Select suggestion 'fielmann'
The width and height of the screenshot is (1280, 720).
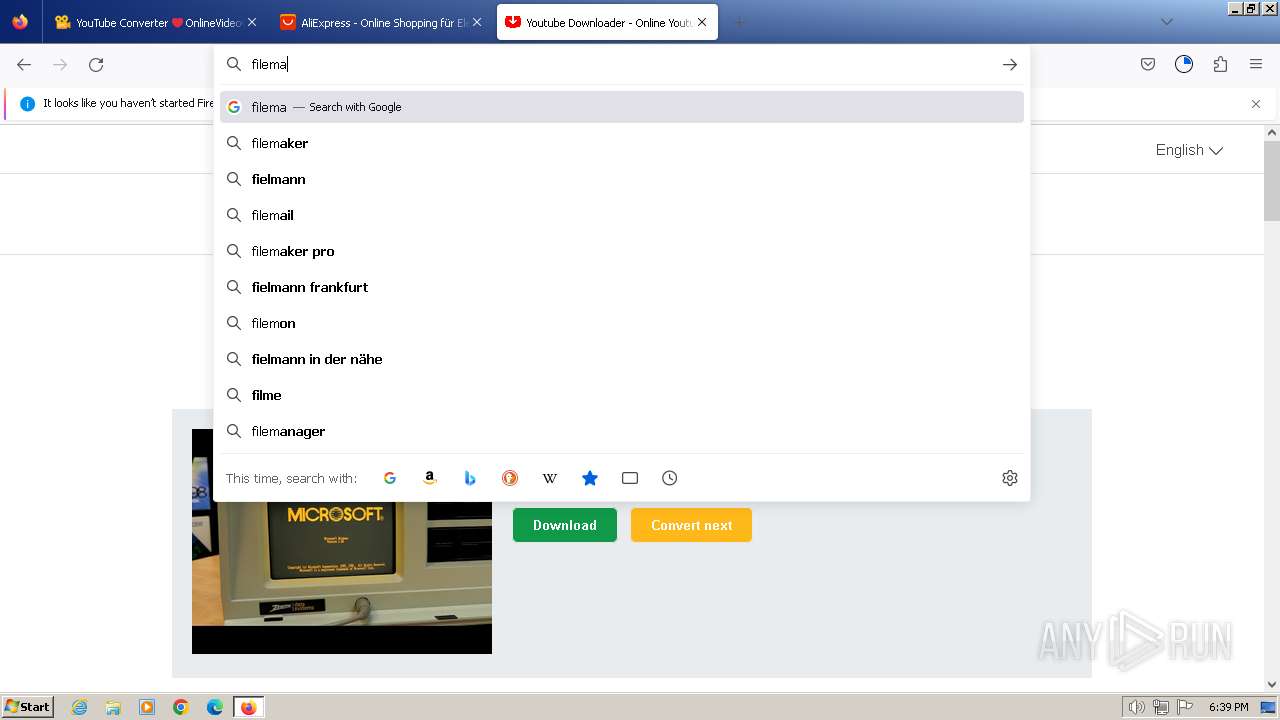click(622, 179)
